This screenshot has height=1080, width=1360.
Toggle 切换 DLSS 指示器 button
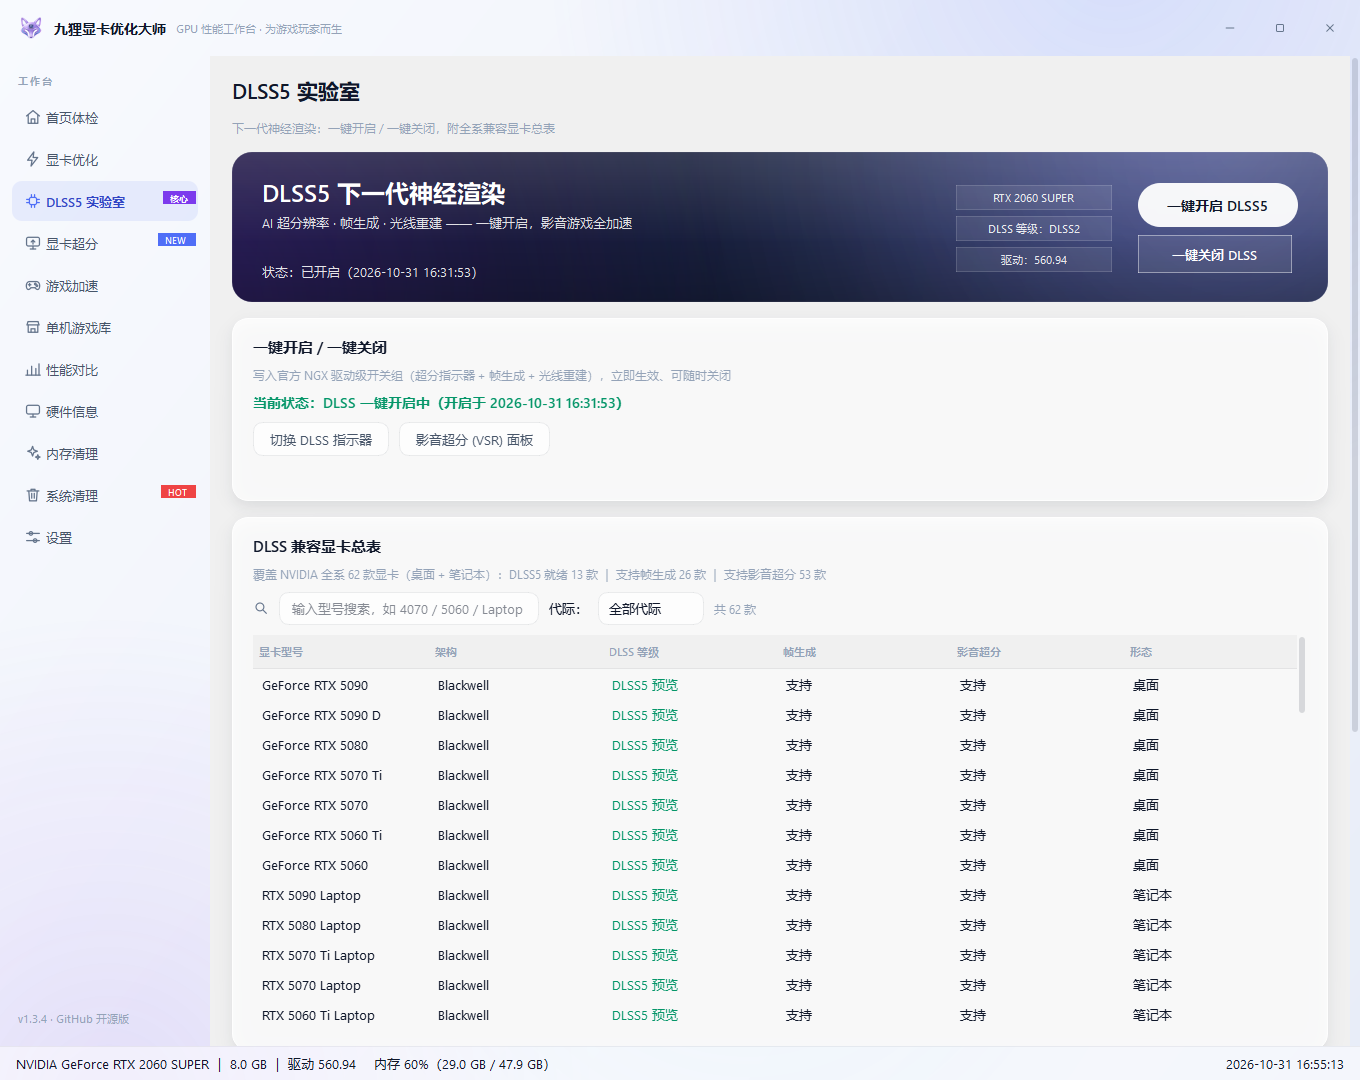321,440
